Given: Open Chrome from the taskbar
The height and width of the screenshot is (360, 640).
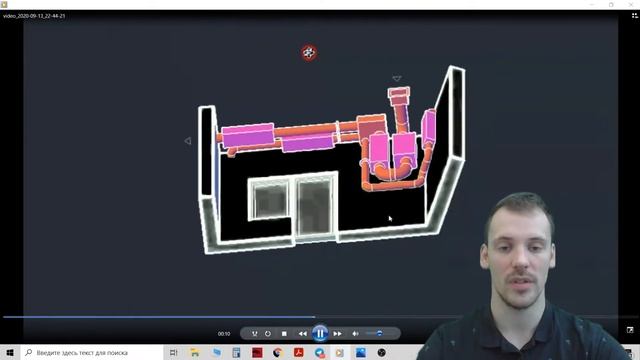Looking at the screenshot, I should pos(278,352).
